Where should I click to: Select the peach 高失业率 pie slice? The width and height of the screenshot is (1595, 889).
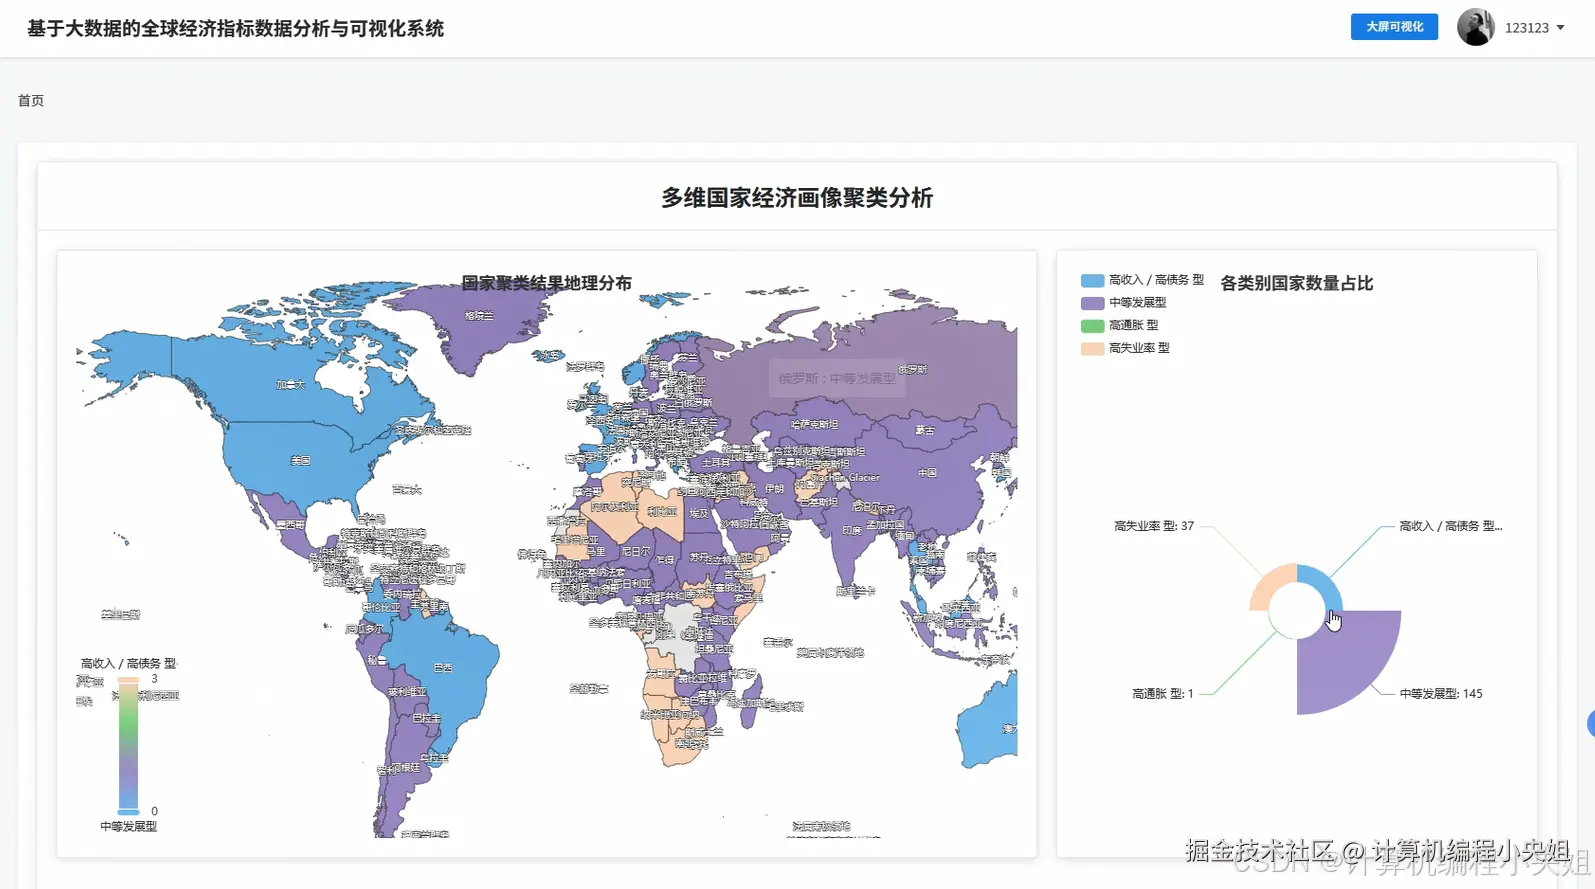click(1270, 588)
